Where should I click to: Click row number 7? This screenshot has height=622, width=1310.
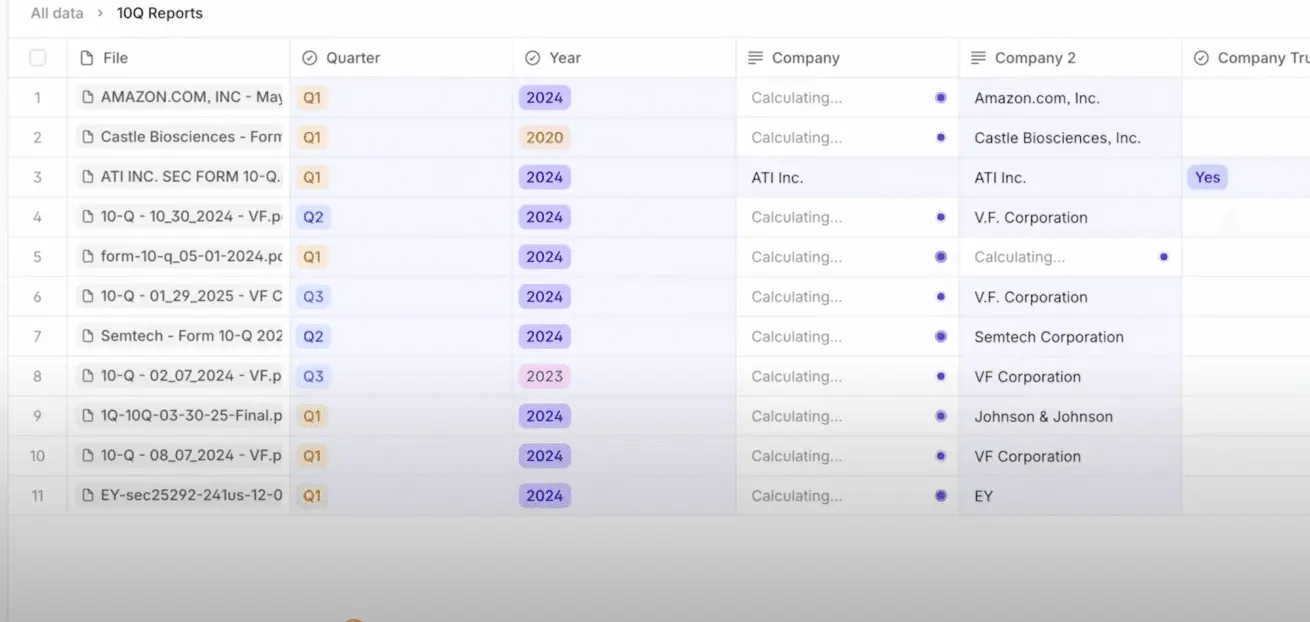(38, 337)
